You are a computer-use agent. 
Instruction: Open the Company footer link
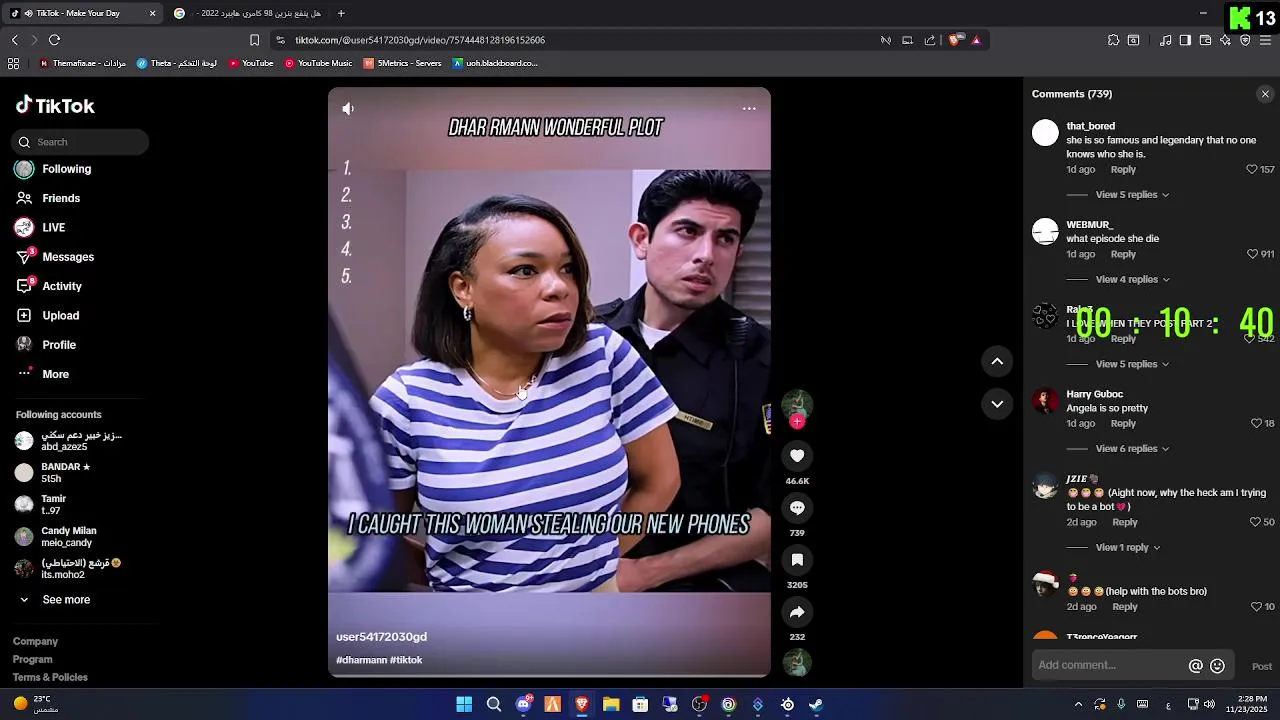pos(35,642)
